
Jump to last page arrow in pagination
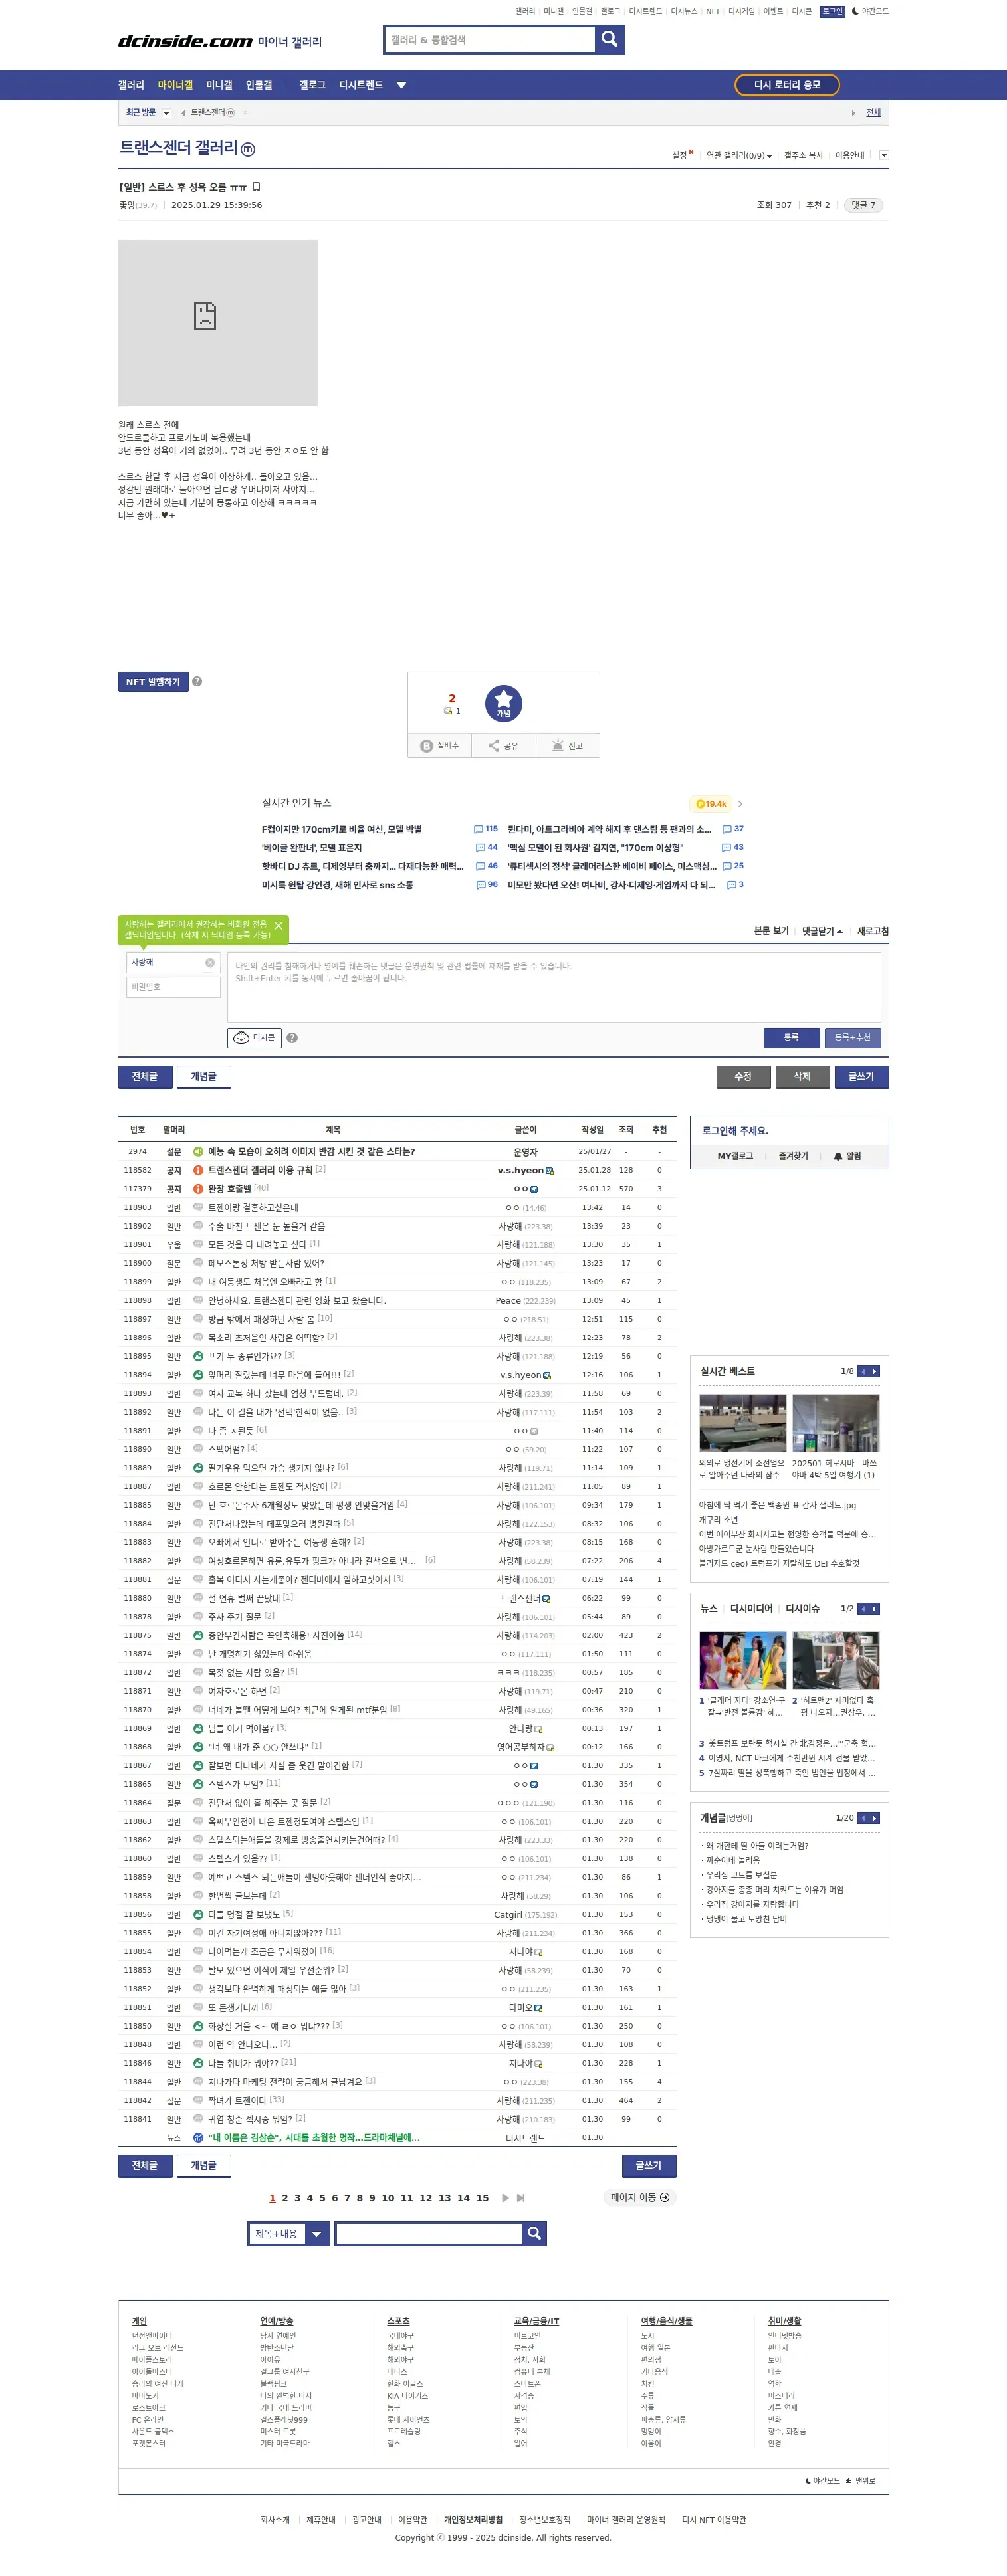click(521, 2198)
